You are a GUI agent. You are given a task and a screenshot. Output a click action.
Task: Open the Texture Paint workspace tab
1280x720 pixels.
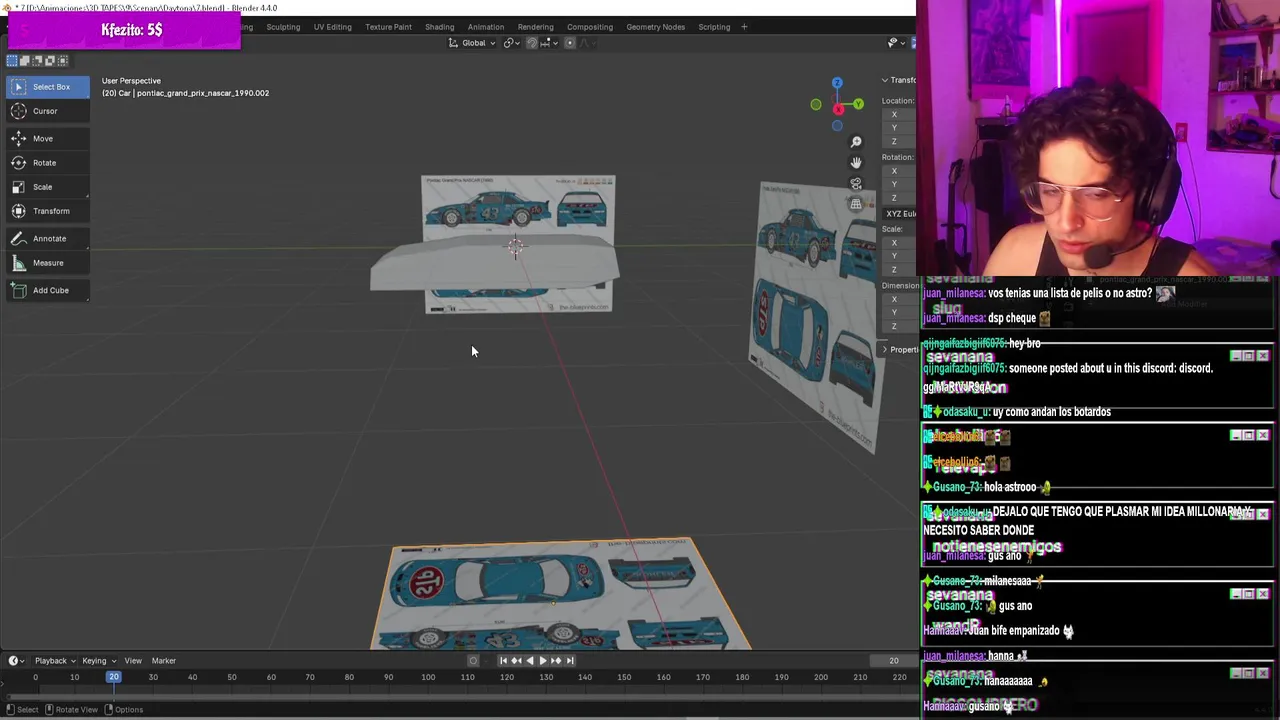click(x=388, y=27)
